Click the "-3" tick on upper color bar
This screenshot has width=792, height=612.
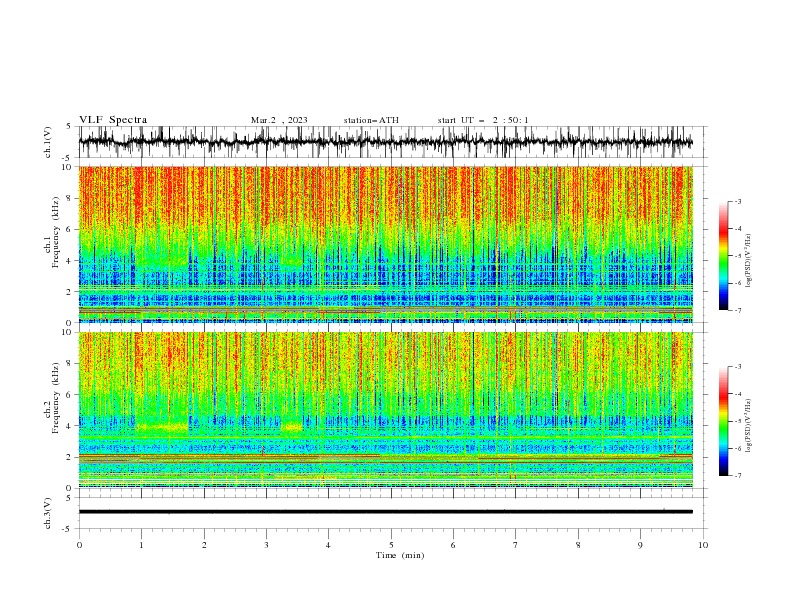pyautogui.click(x=738, y=201)
